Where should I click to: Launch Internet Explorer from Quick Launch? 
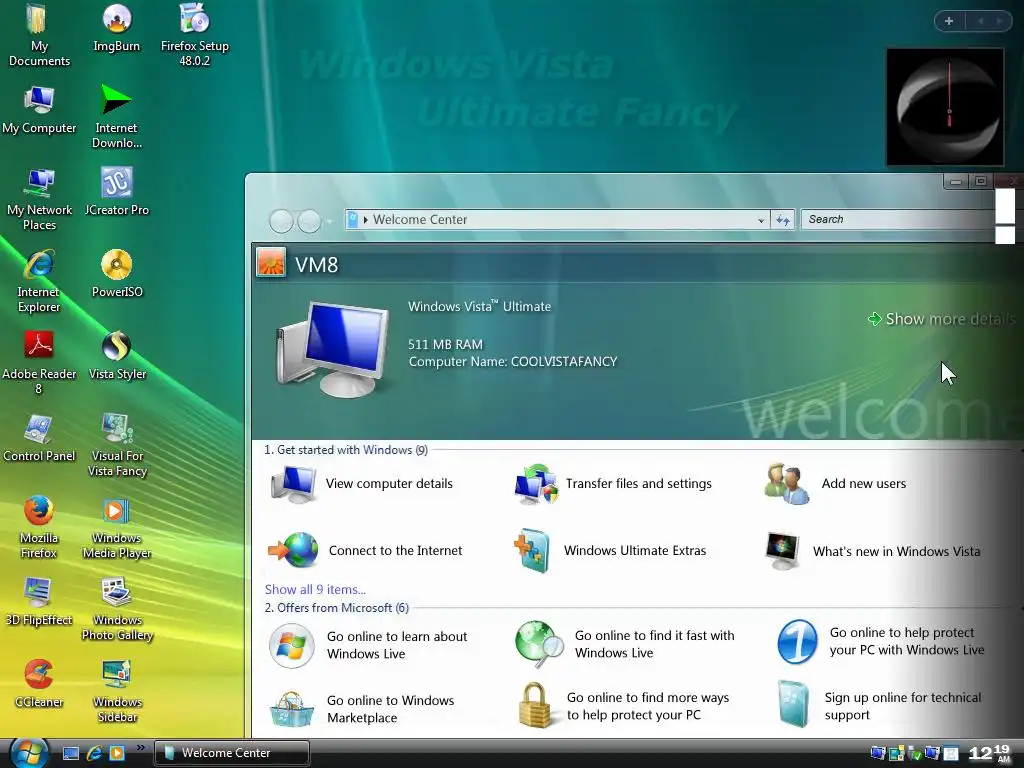click(94, 753)
